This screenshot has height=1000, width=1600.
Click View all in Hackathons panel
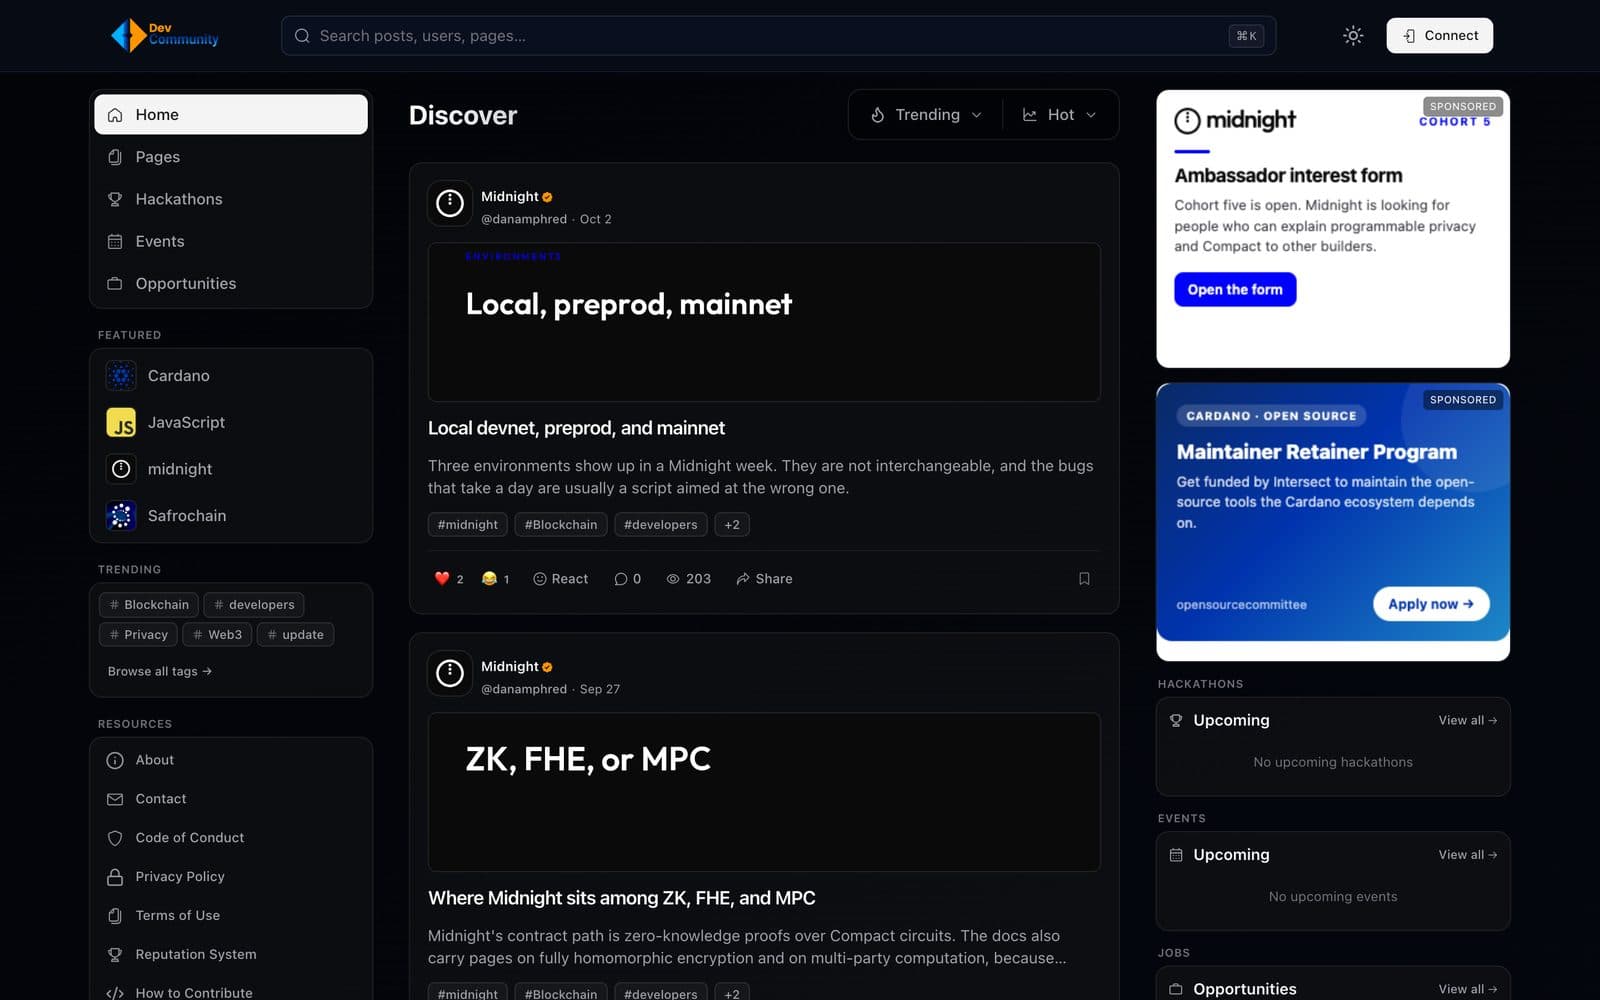pos(1467,720)
